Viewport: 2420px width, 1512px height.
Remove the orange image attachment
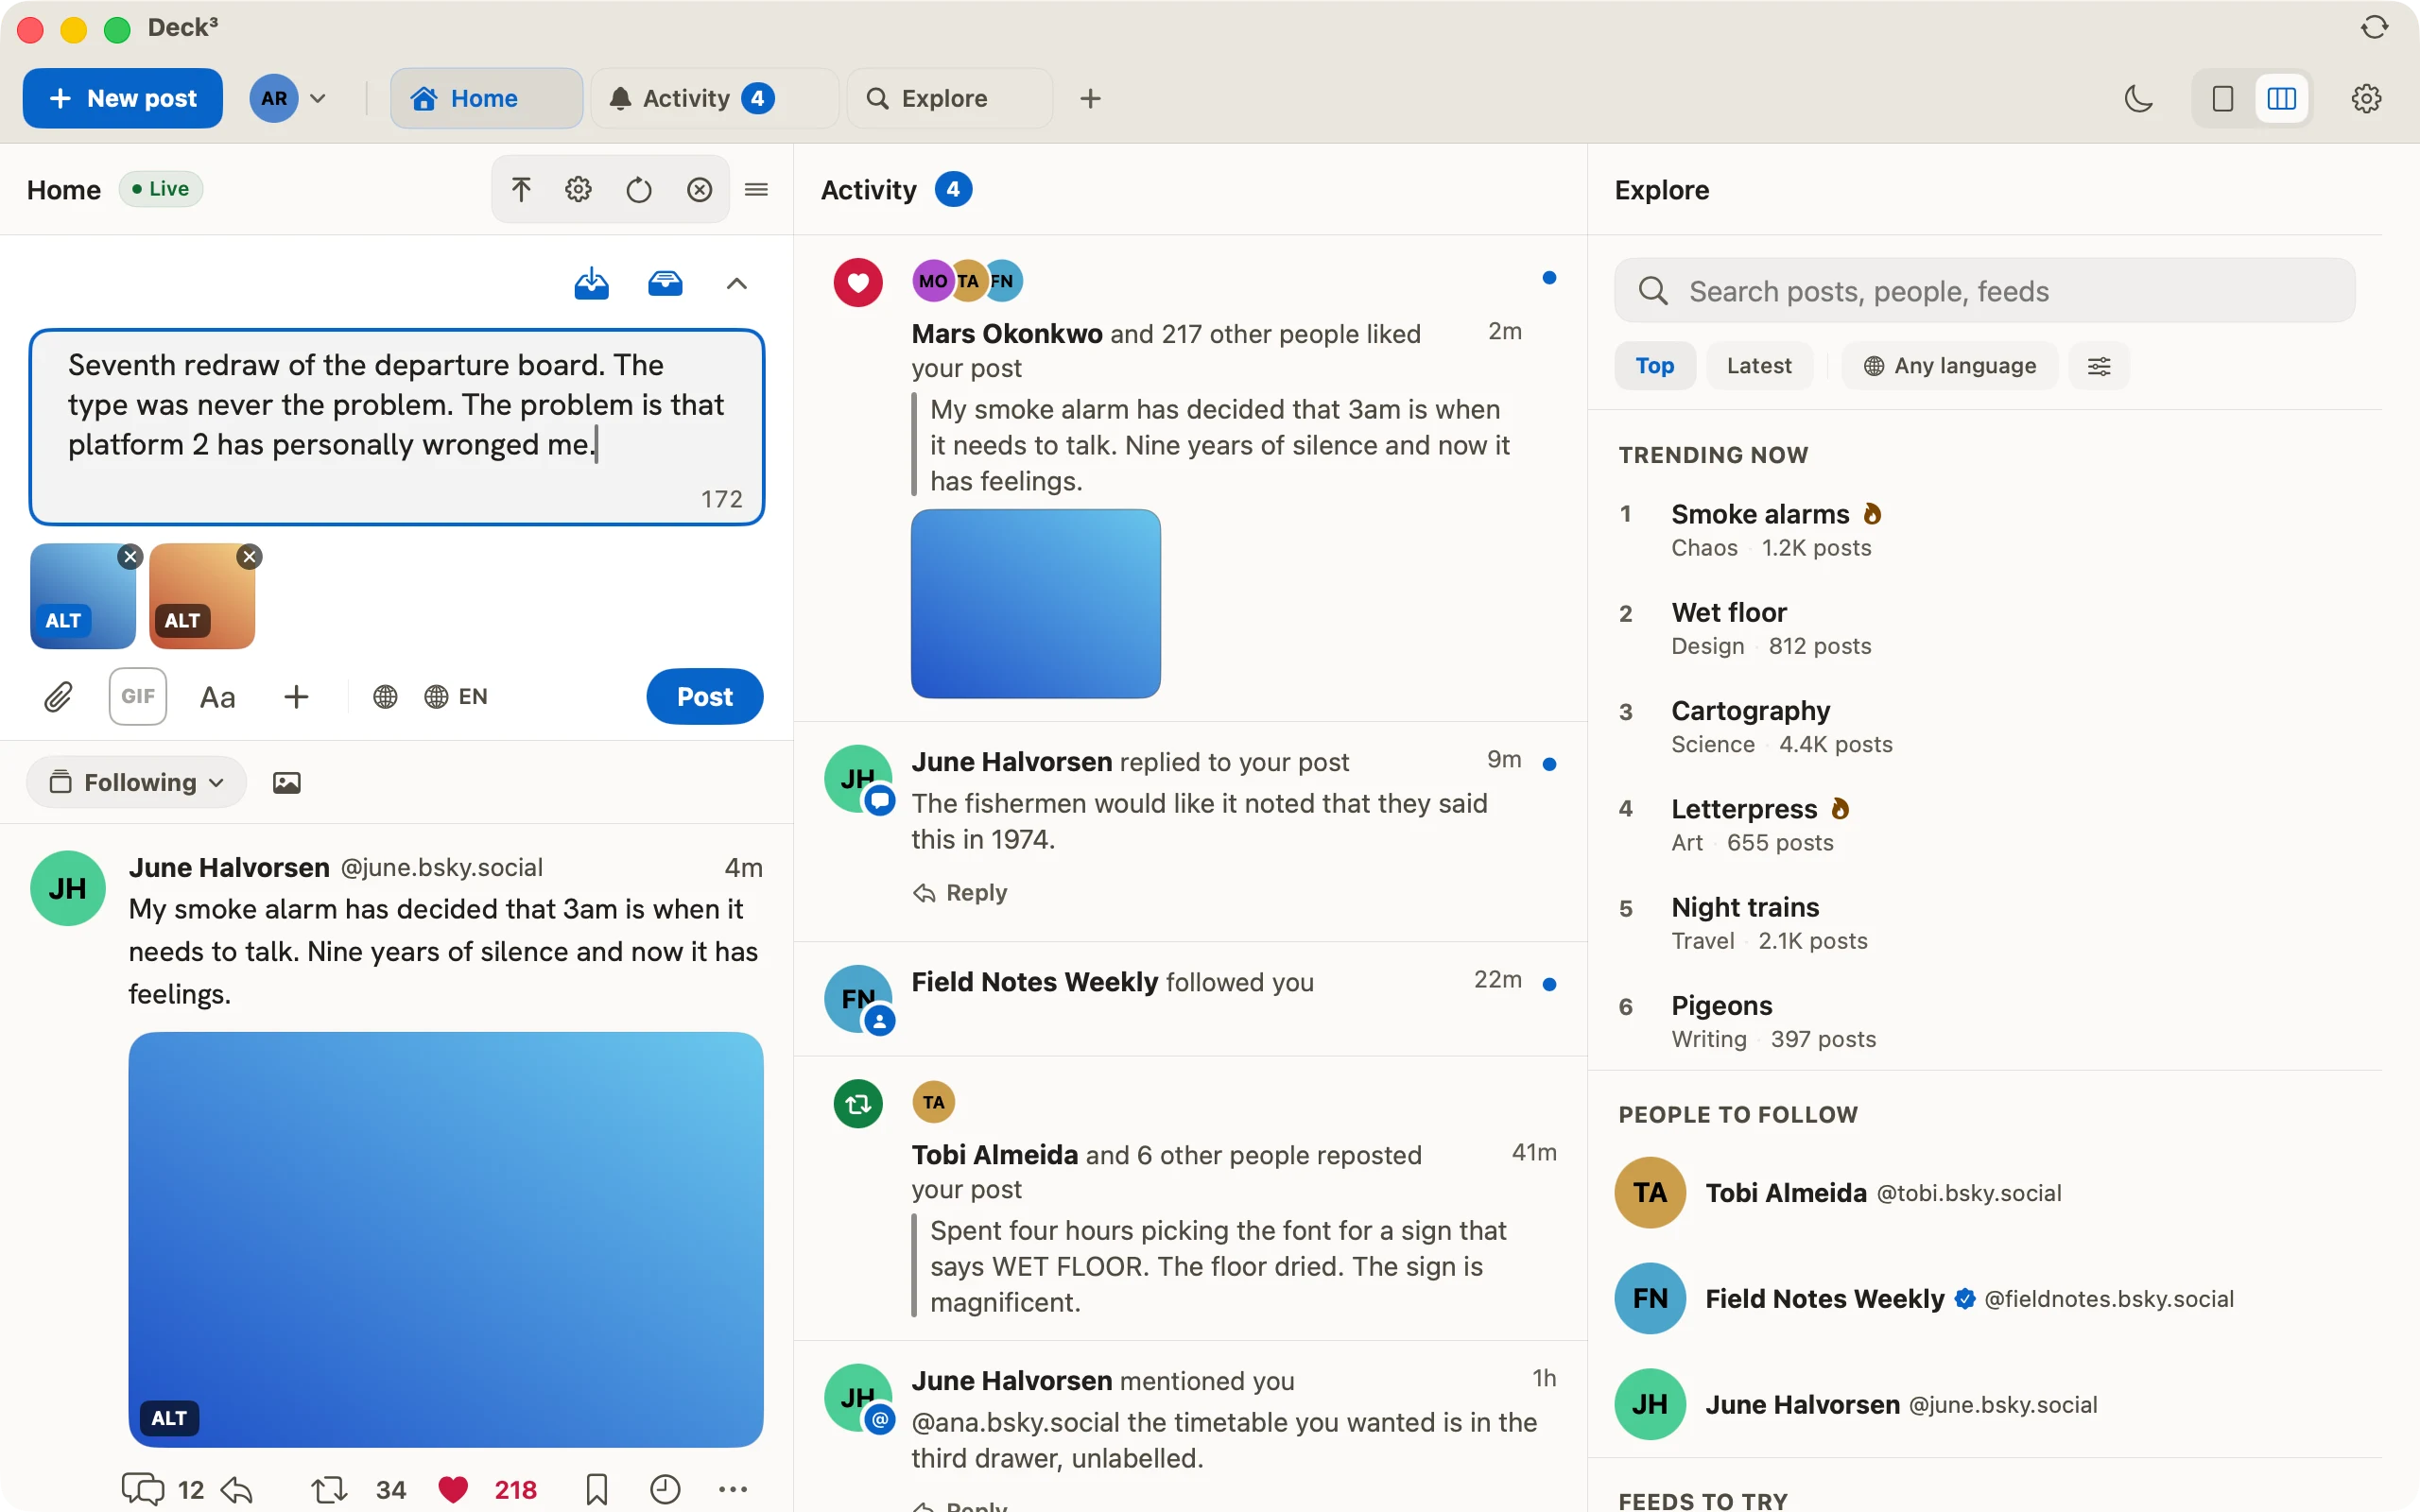point(250,557)
